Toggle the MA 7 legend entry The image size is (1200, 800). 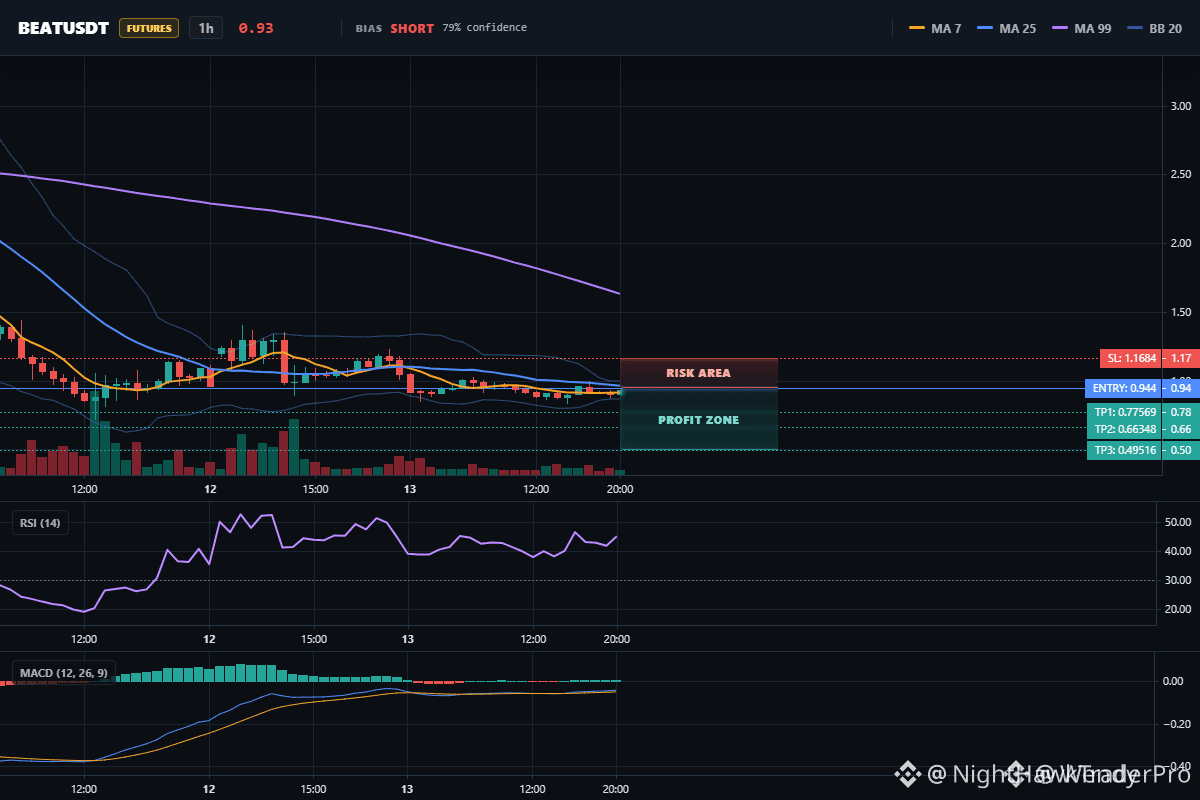tap(935, 28)
